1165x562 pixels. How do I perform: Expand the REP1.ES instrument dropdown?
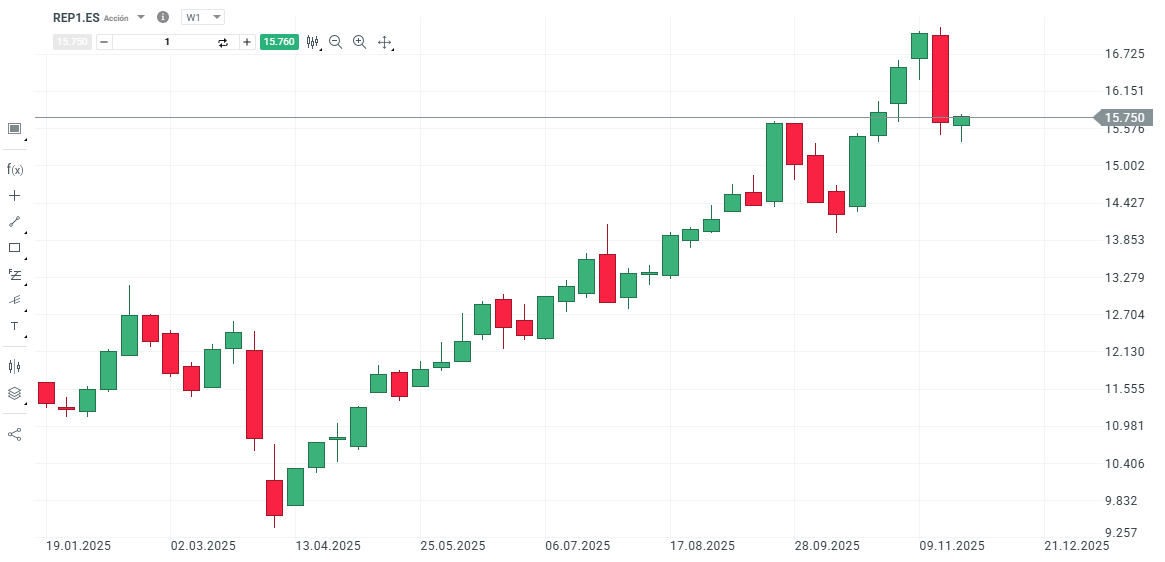[x=141, y=17]
